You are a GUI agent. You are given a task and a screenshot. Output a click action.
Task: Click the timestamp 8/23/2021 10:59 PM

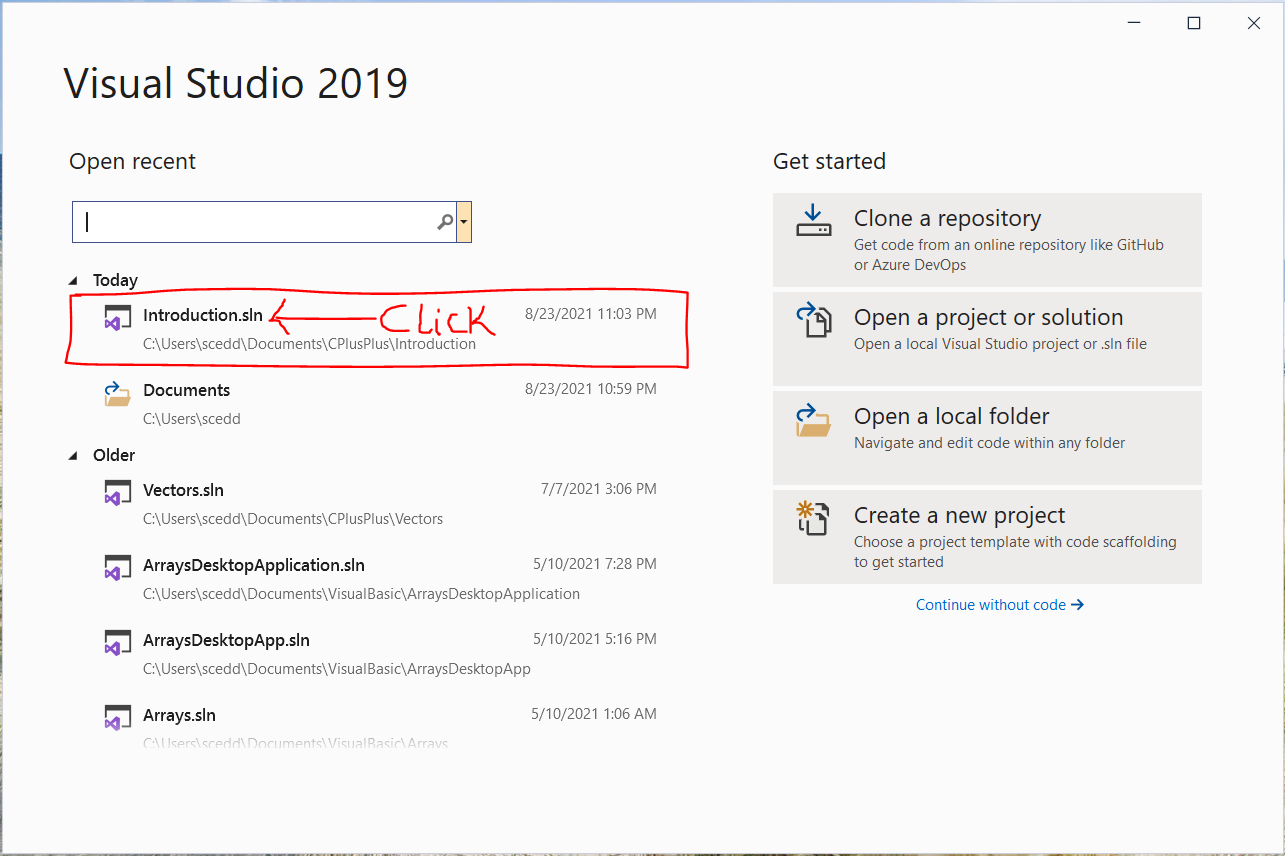(x=591, y=389)
